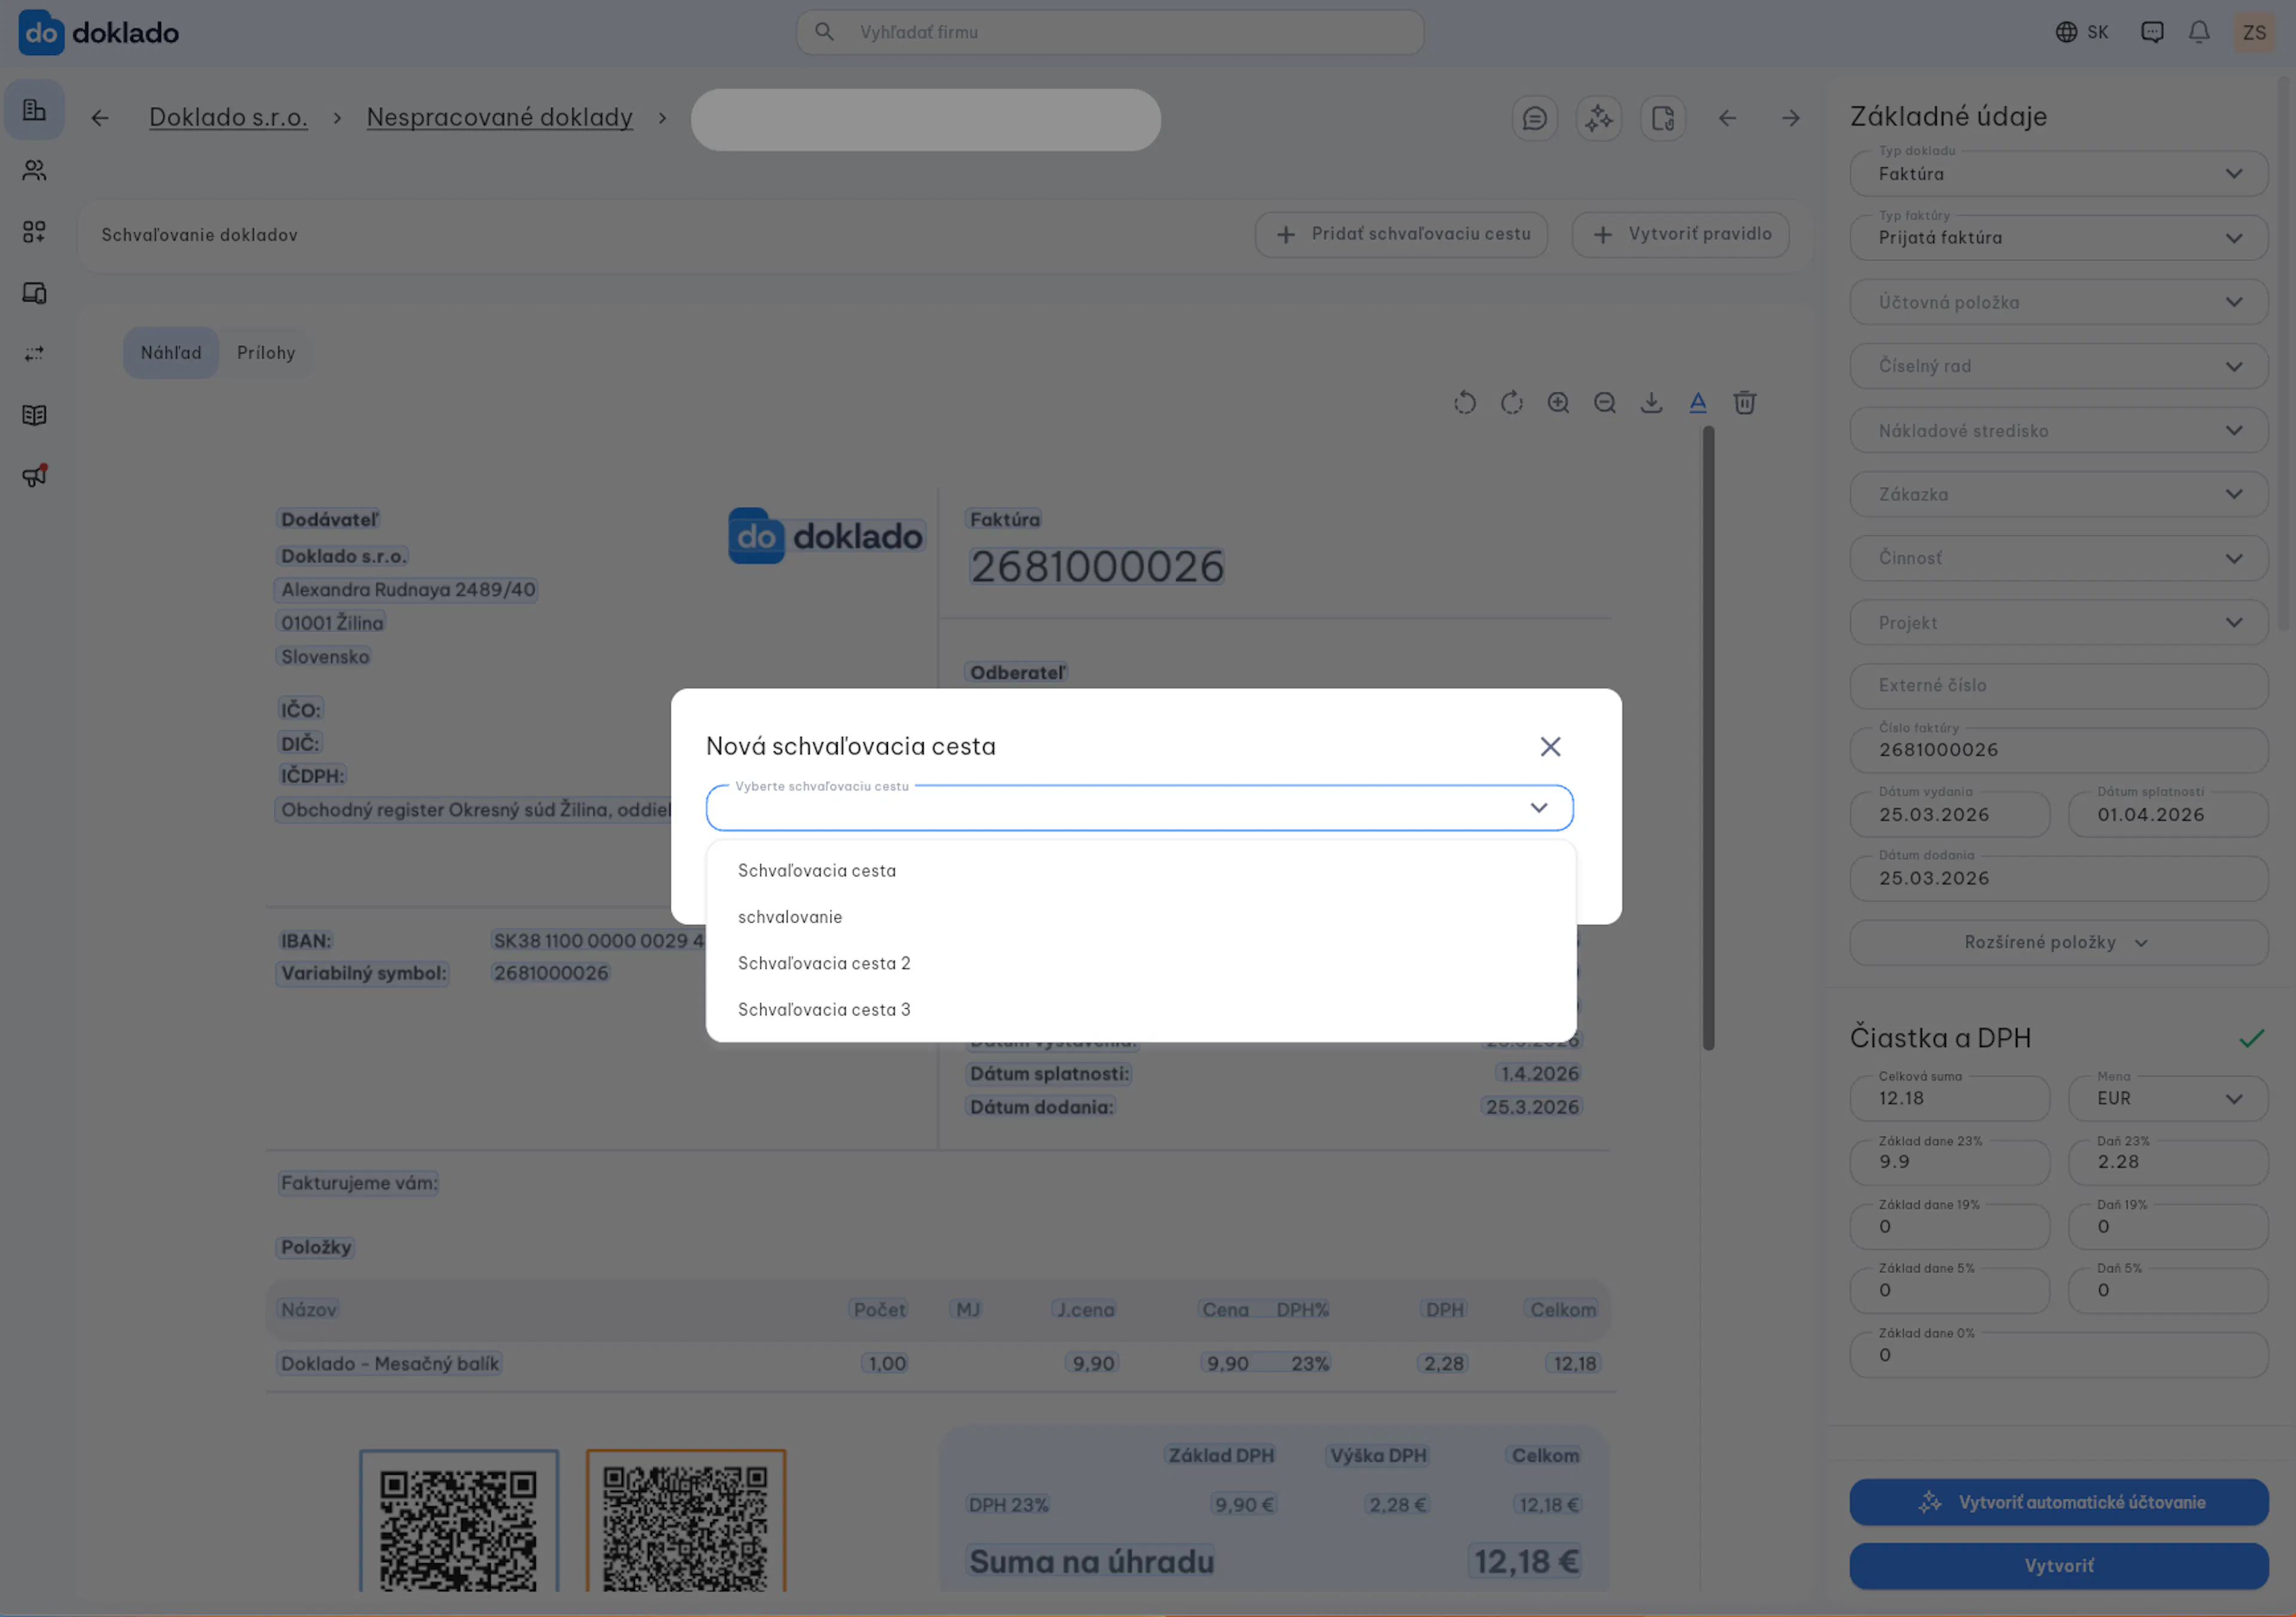
Task: Open the Činnosť dropdown
Action: 2058,559
